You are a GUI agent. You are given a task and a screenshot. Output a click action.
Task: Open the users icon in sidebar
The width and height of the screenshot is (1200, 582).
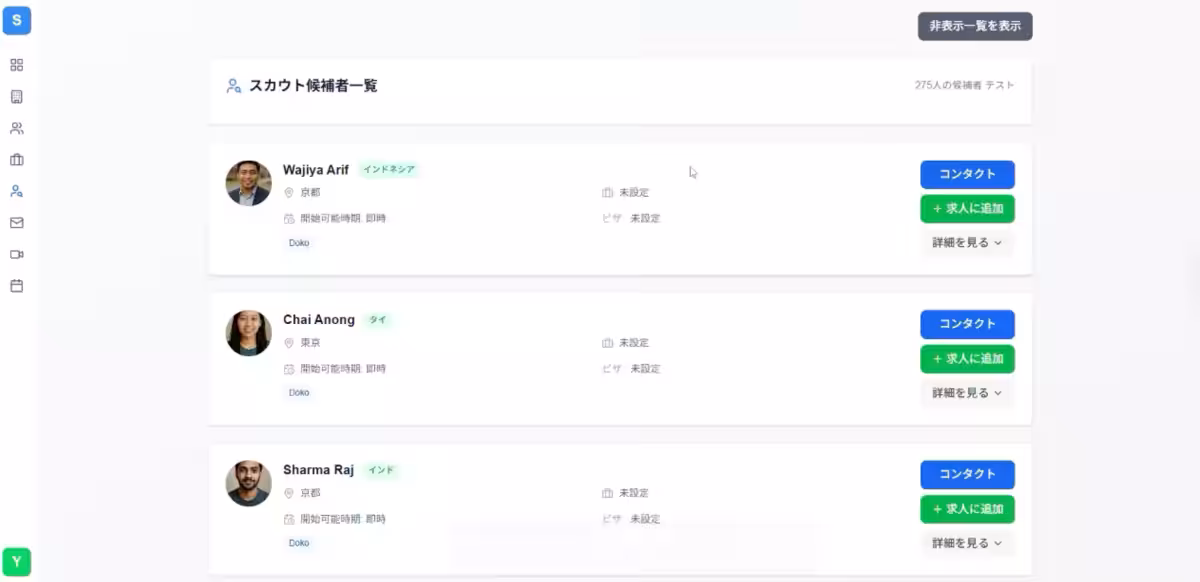pos(16,128)
